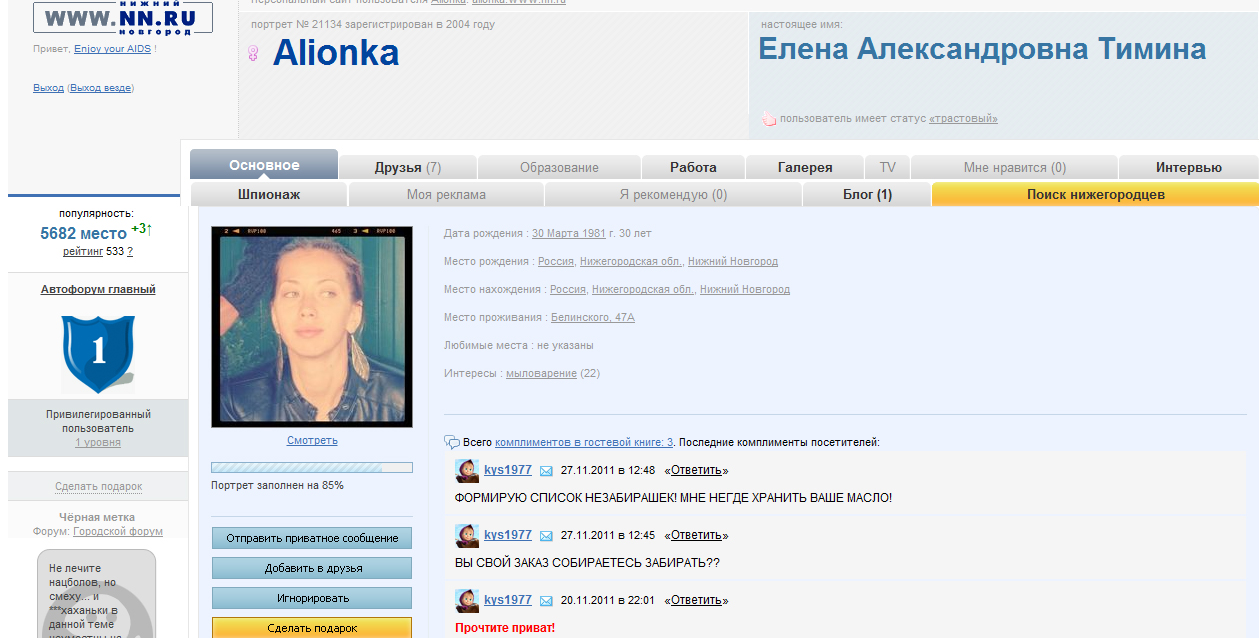Click Ответить on the 12:45 comment
This screenshot has height=638, width=1259.
pyautogui.click(x=696, y=535)
